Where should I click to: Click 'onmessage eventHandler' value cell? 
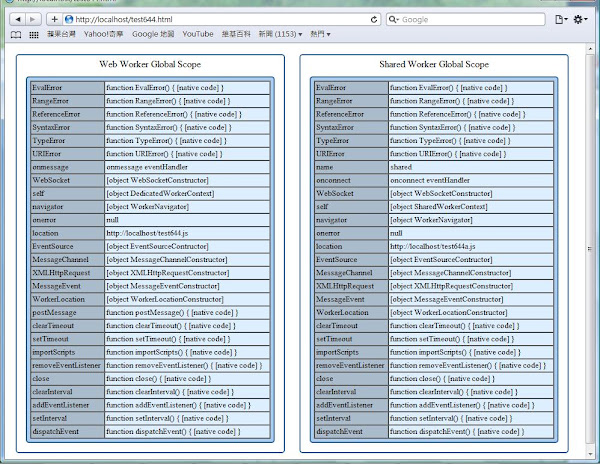187,167
